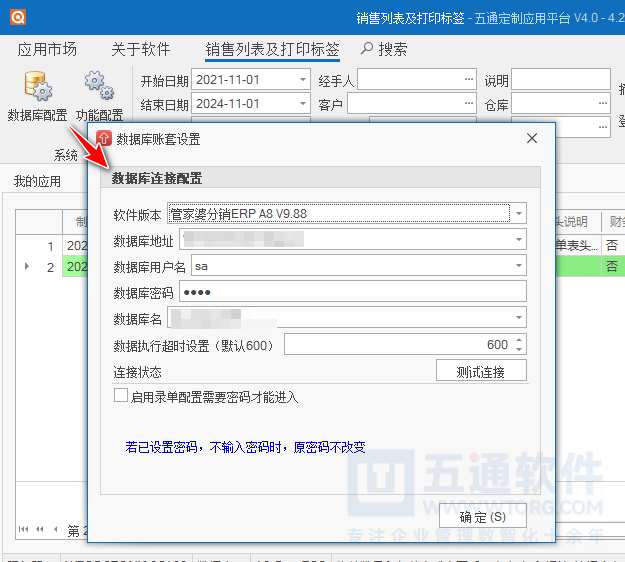625x562 pixels.
Task: Expand row 2 with the triangle indicator
Action: pos(27,266)
